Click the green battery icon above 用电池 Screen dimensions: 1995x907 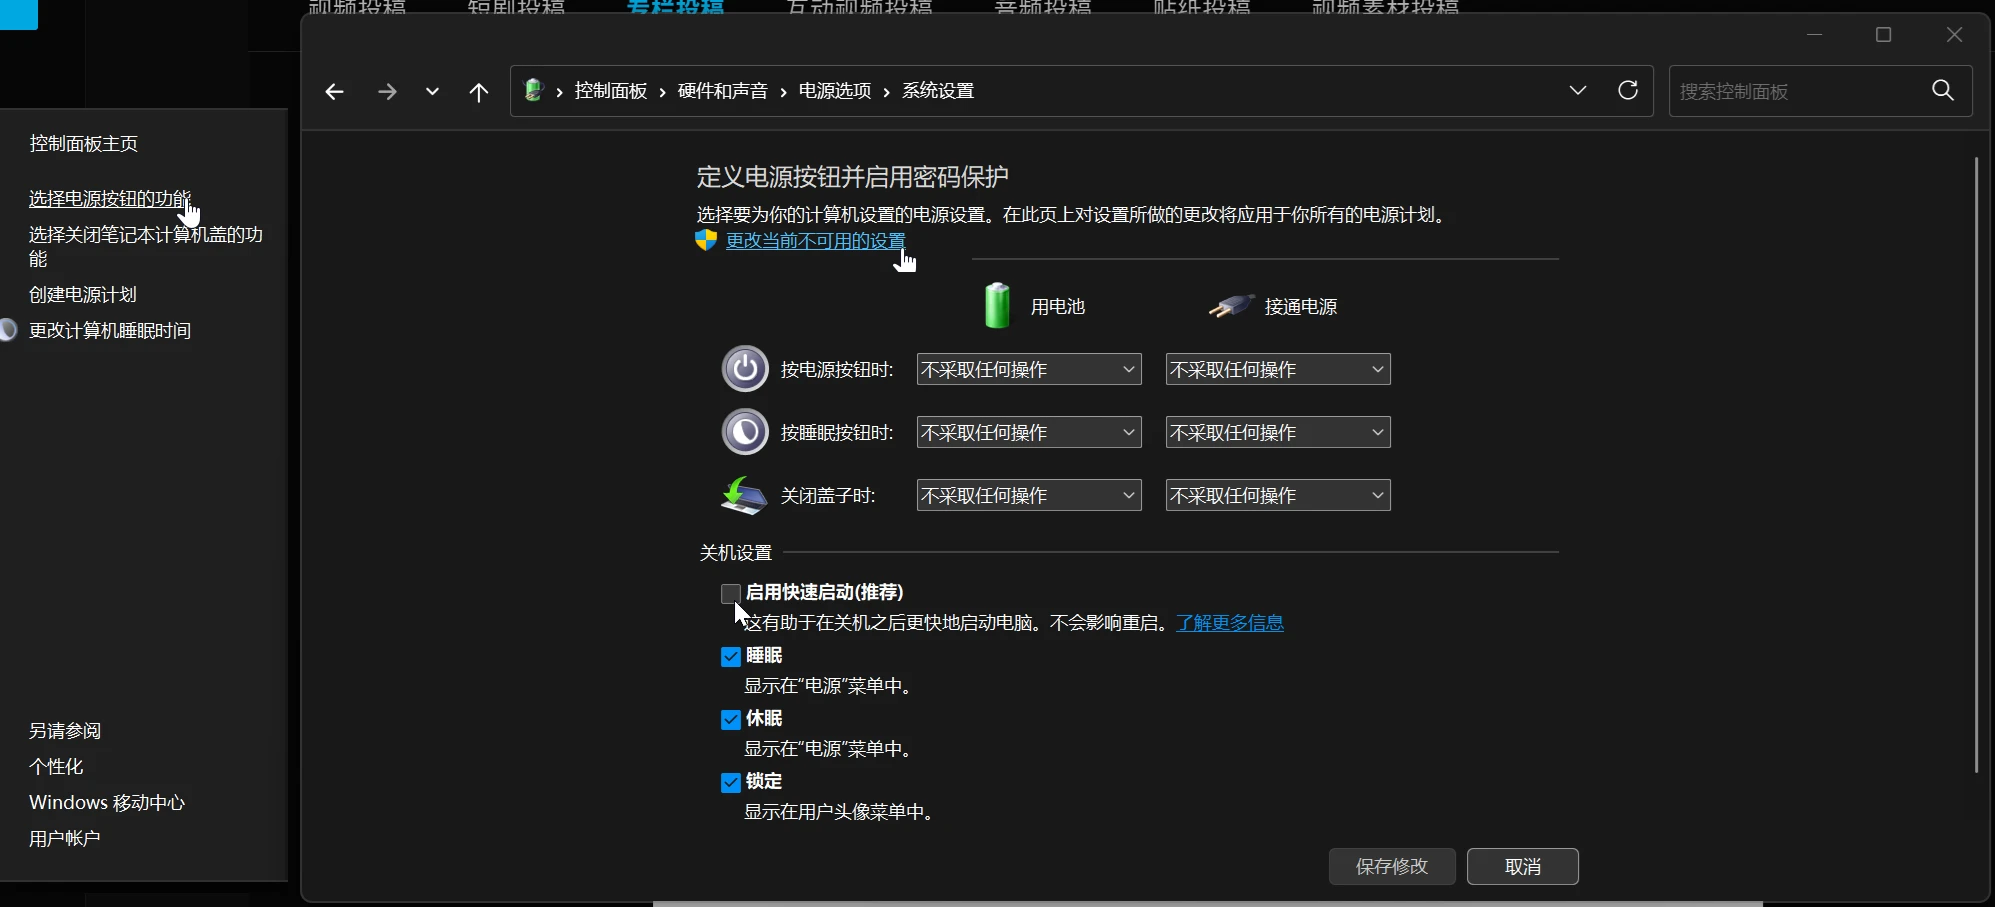997,305
